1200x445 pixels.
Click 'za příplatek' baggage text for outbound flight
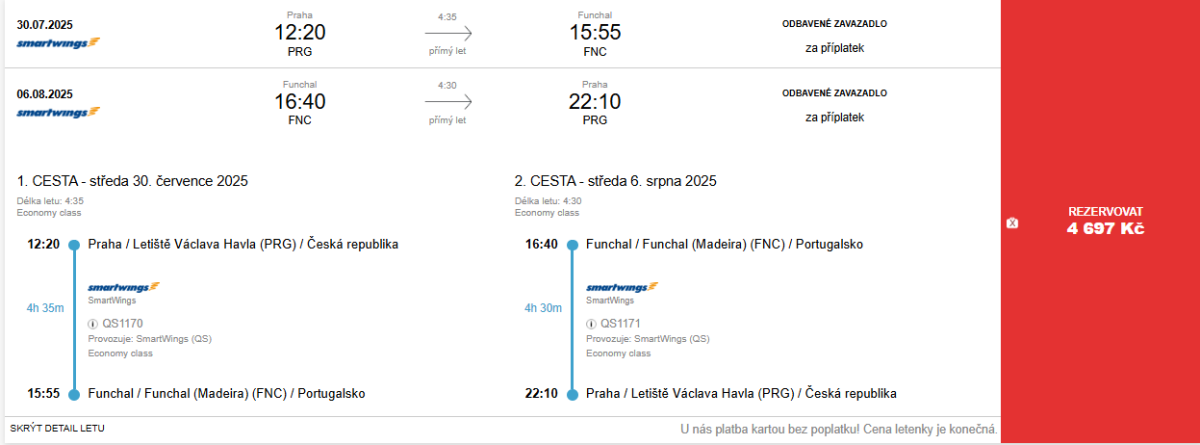(x=834, y=47)
